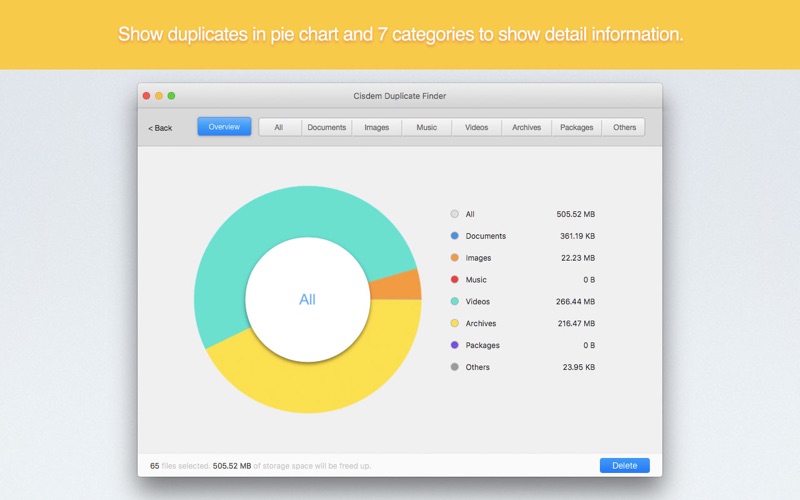Click the blue Documents legend dot

click(455, 236)
